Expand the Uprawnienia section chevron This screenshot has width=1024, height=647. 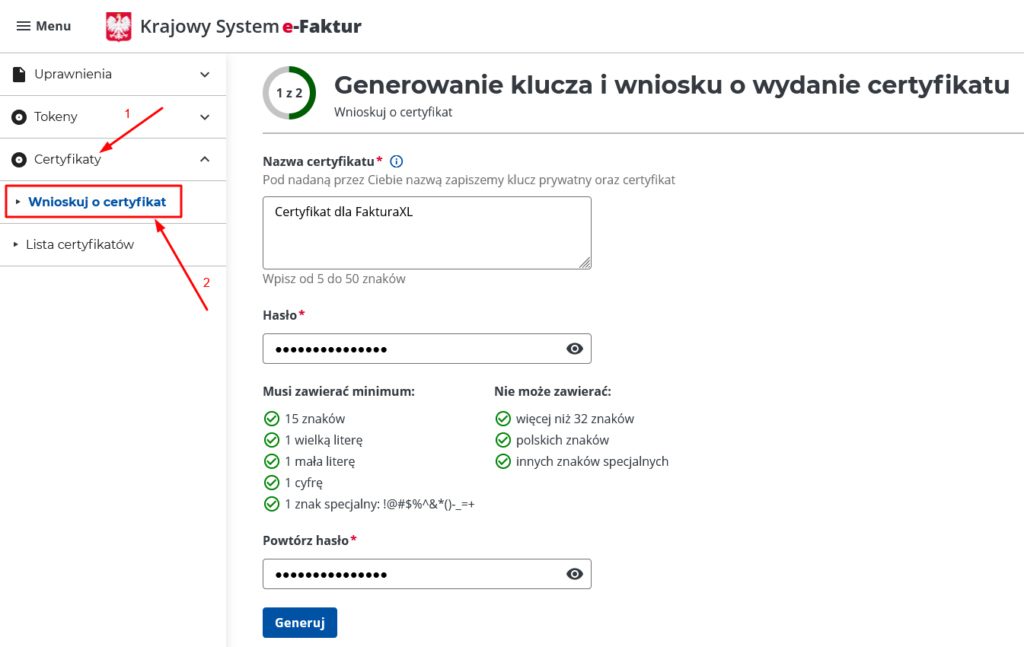tap(205, 74)
